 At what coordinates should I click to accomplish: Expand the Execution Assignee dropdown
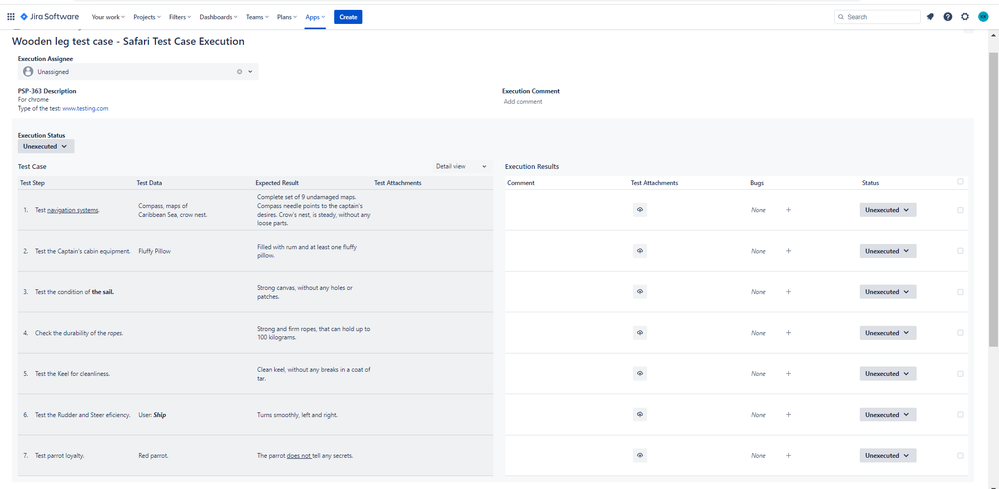point(250,72)
